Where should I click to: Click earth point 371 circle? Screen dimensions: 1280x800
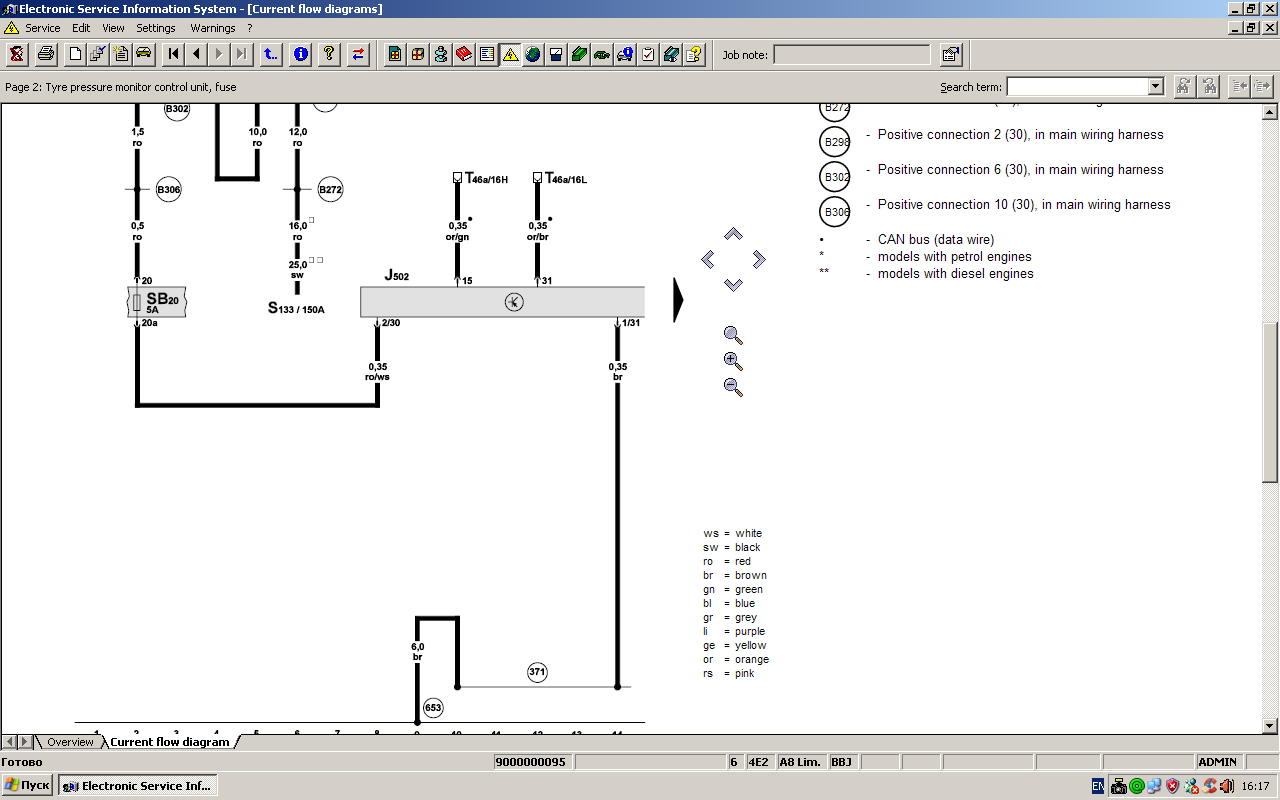click(537, 672)
